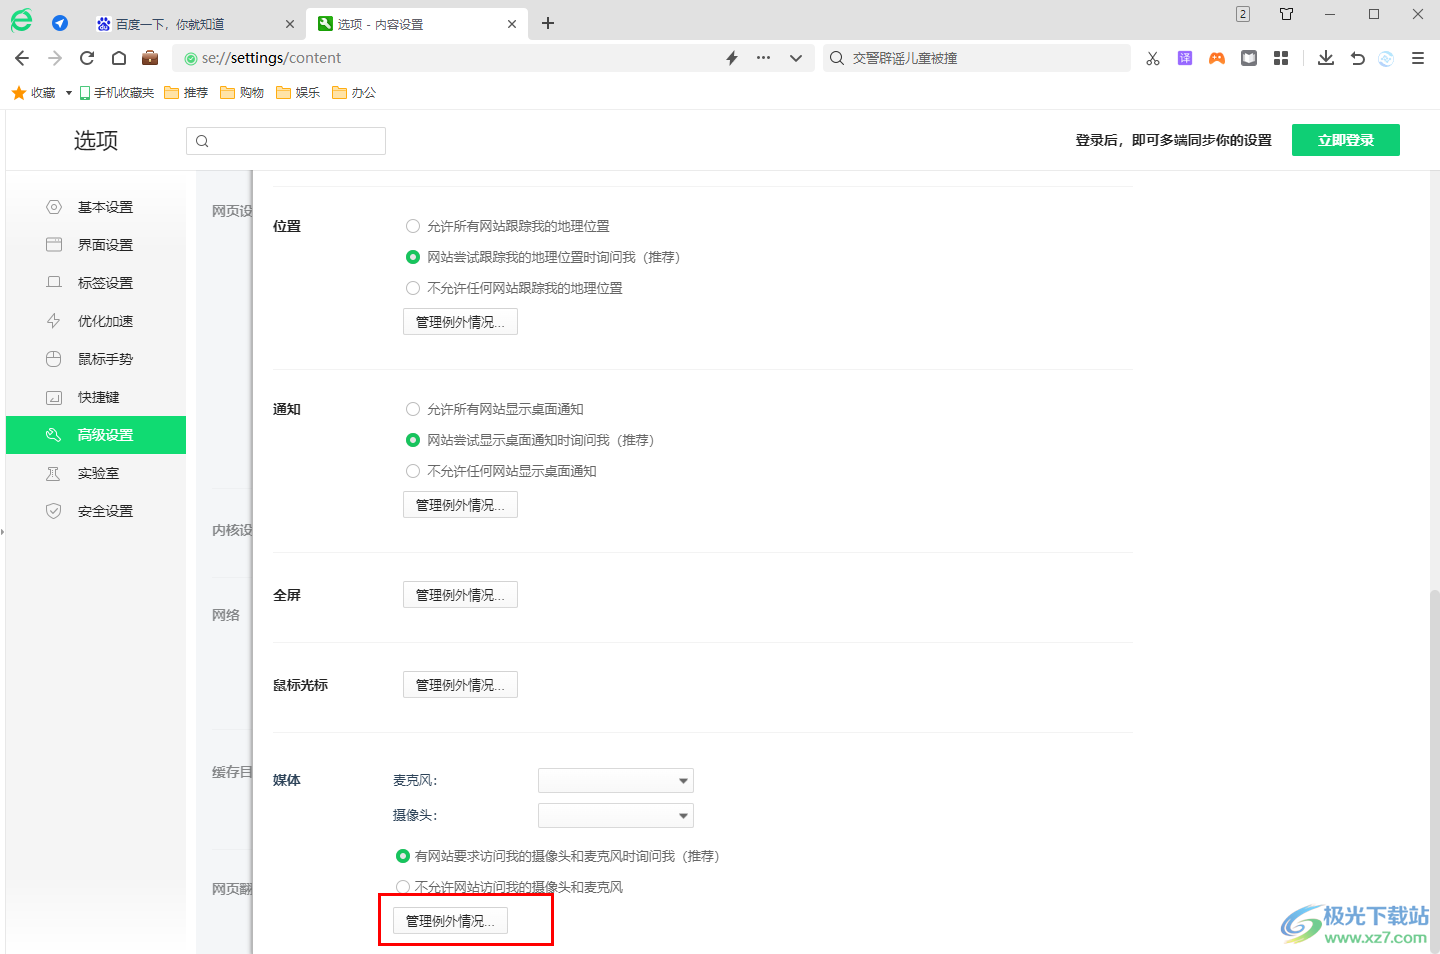The height and width of the screenshot is (954, 1440).
Task: Open a new tab with plus button
Action: pos(548,23)
